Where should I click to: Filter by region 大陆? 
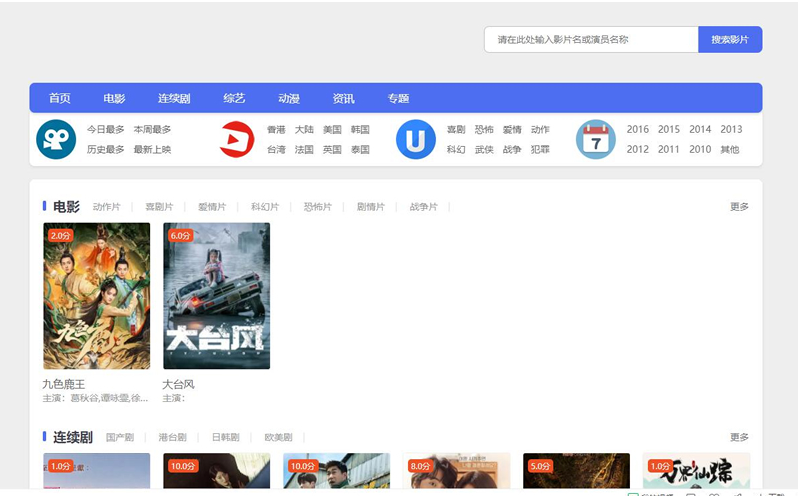click(304, 130)
